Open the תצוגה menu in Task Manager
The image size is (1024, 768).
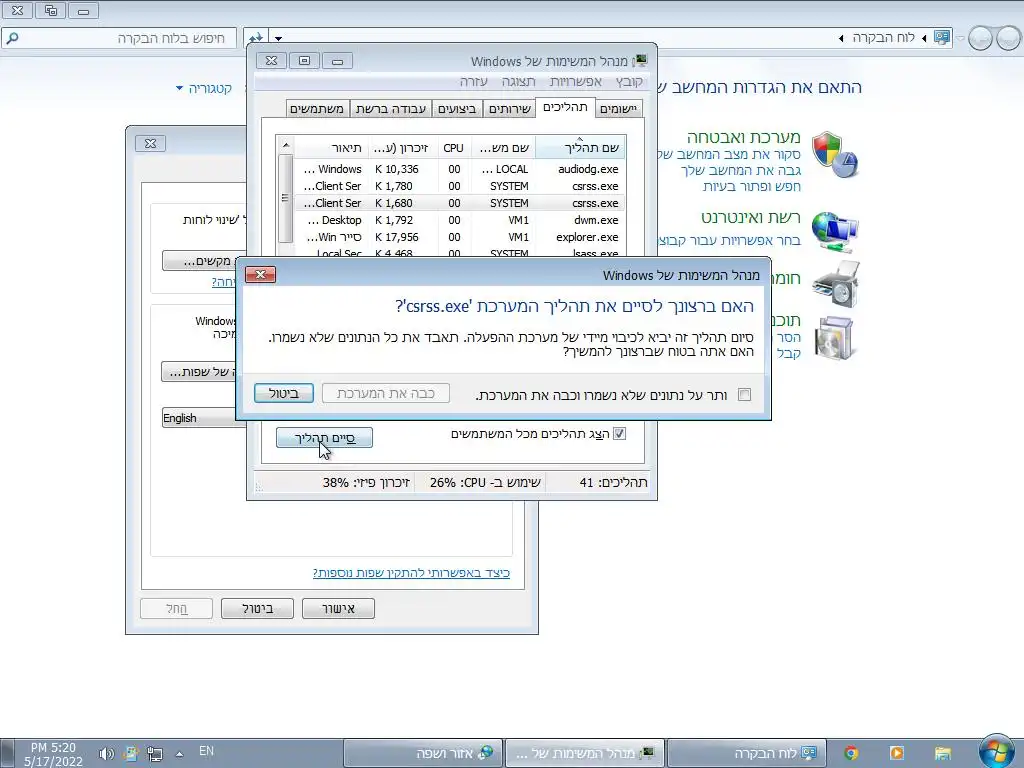[519, 81]
